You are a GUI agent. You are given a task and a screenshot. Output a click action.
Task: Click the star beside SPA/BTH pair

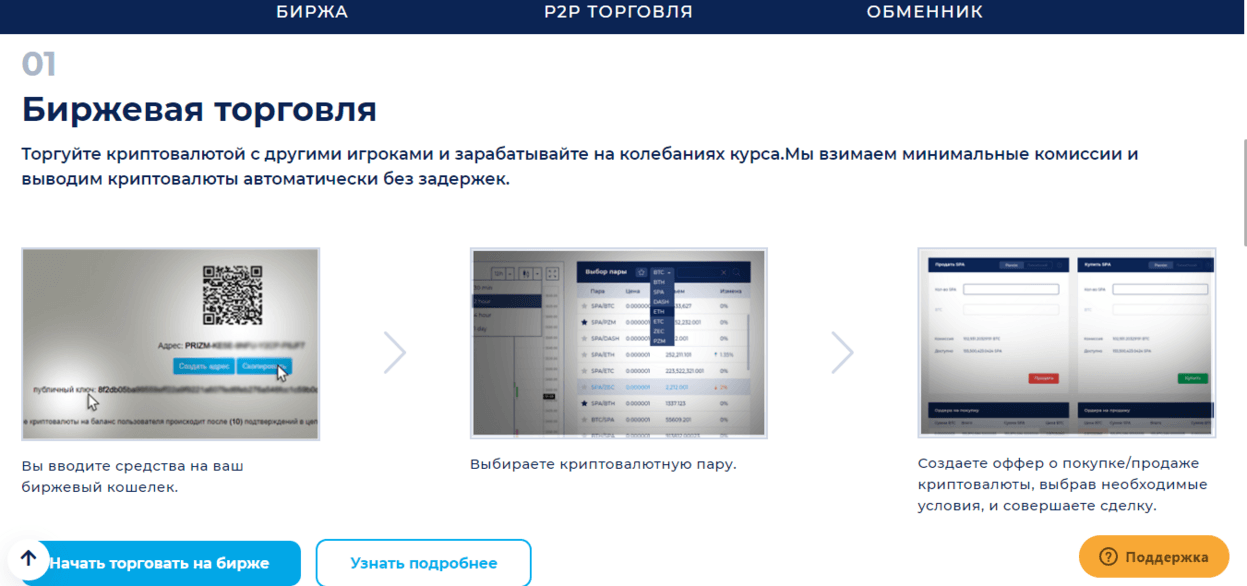tap(583, 402)
